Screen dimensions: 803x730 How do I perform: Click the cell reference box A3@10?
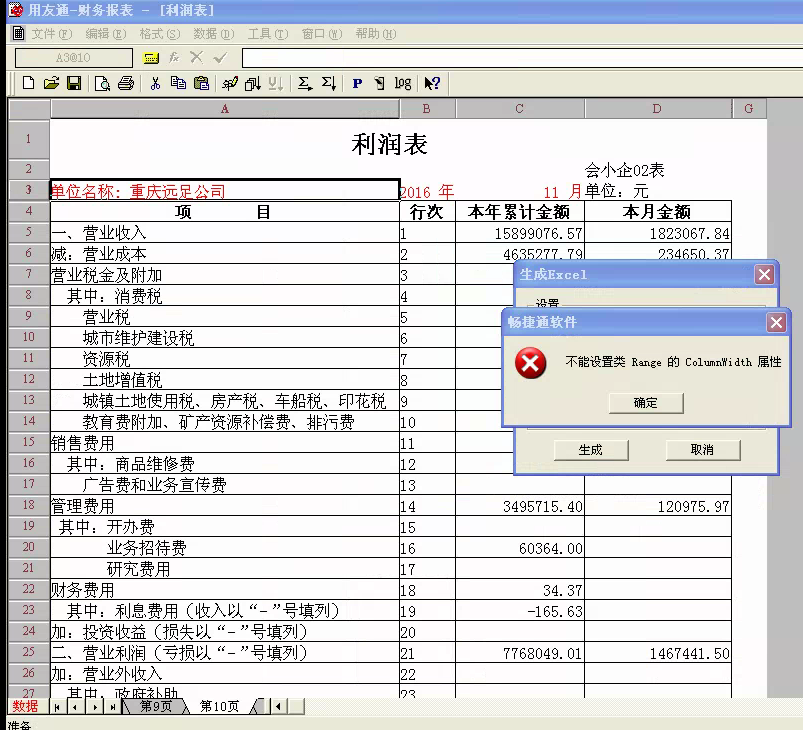tap(74, 58)
